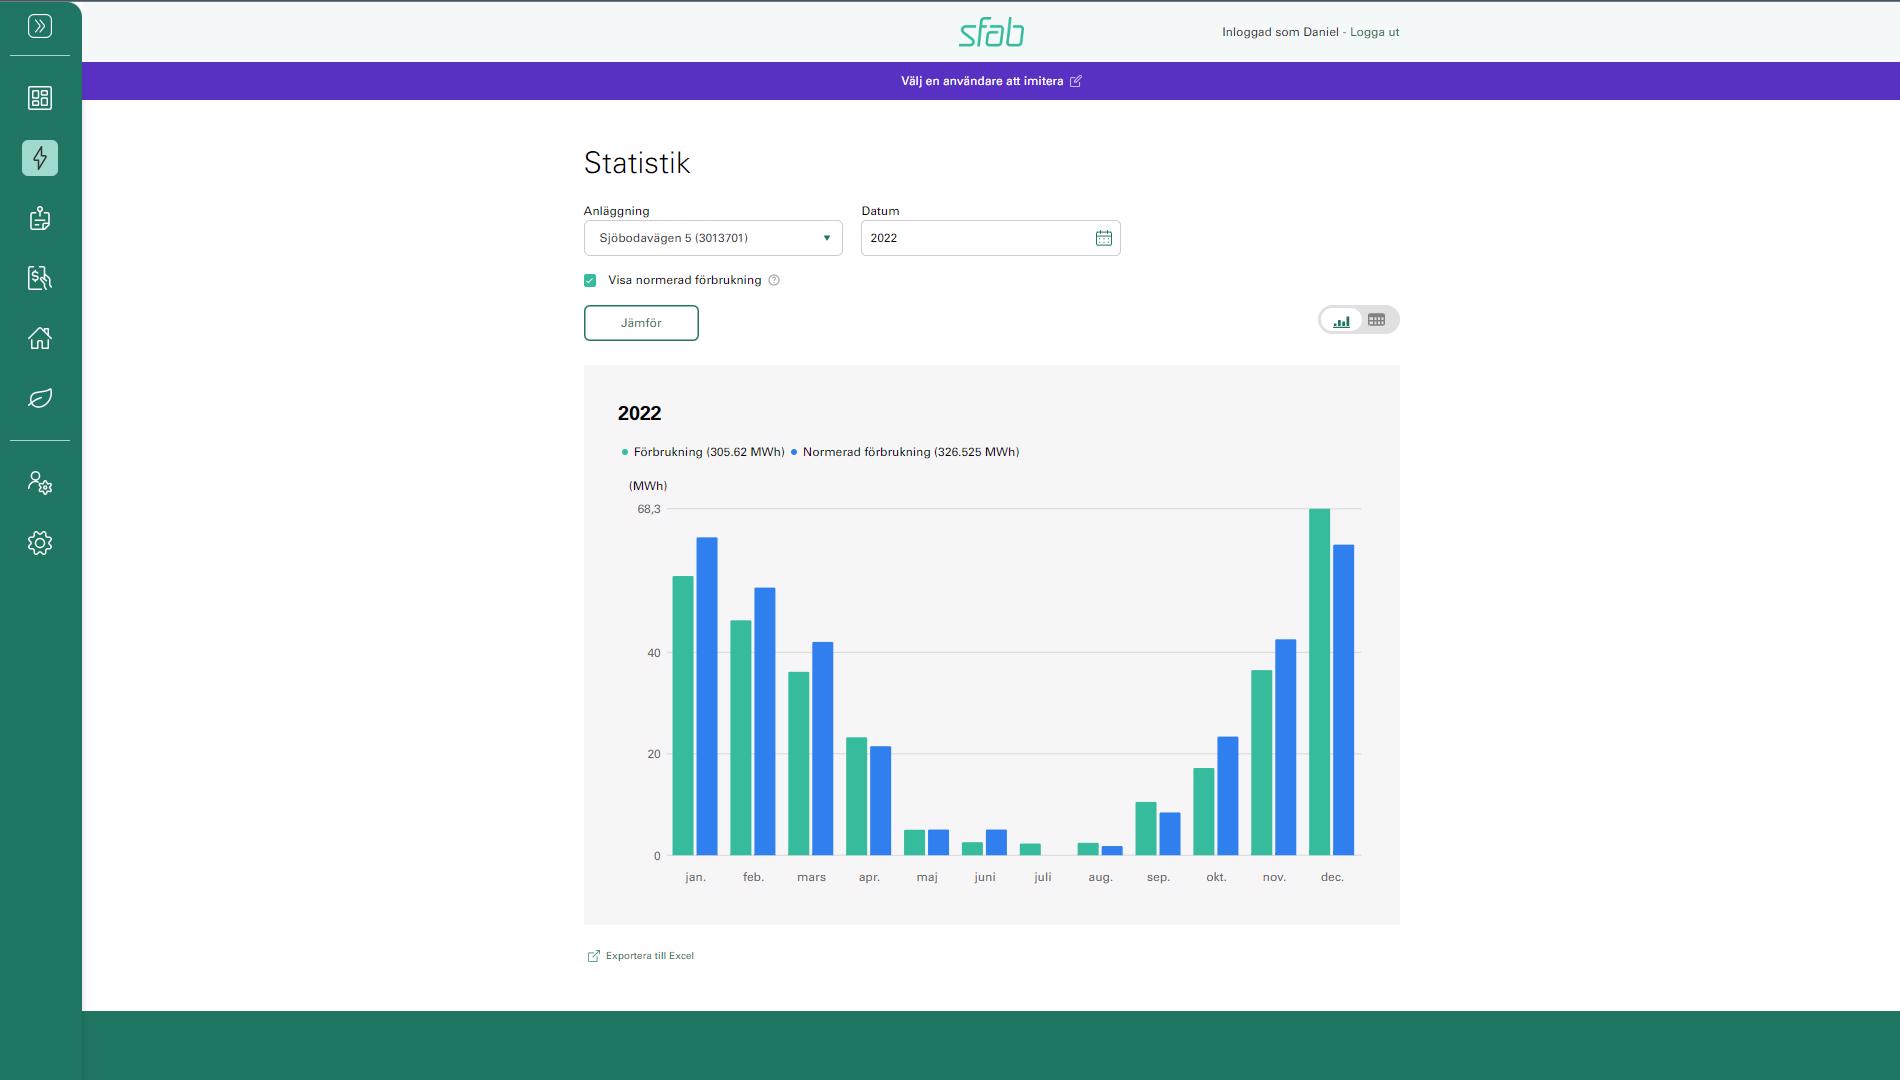Click the 'mars' axis label
The height and width of the screenshot is (1080, 1900).
[x=811, y=877]
